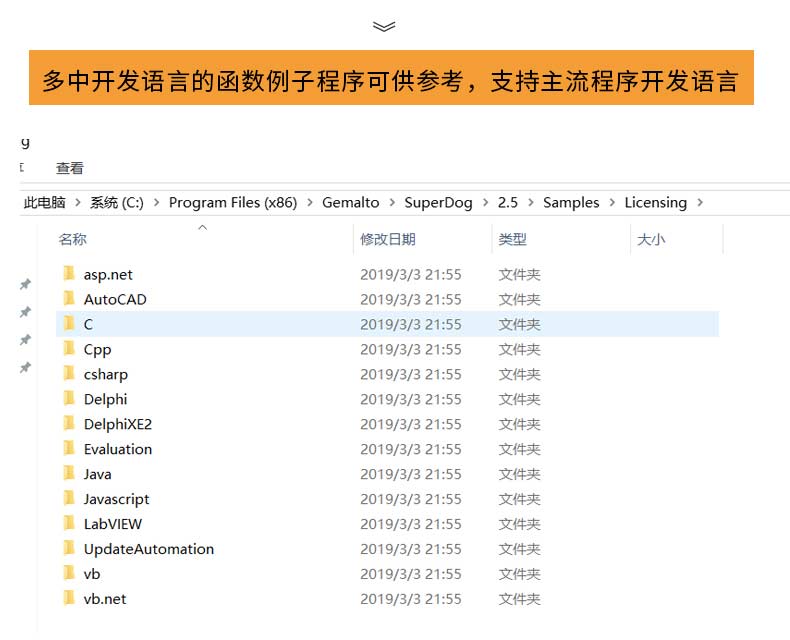Go to 此电脑 in address bar

click(x=45, y=203)
